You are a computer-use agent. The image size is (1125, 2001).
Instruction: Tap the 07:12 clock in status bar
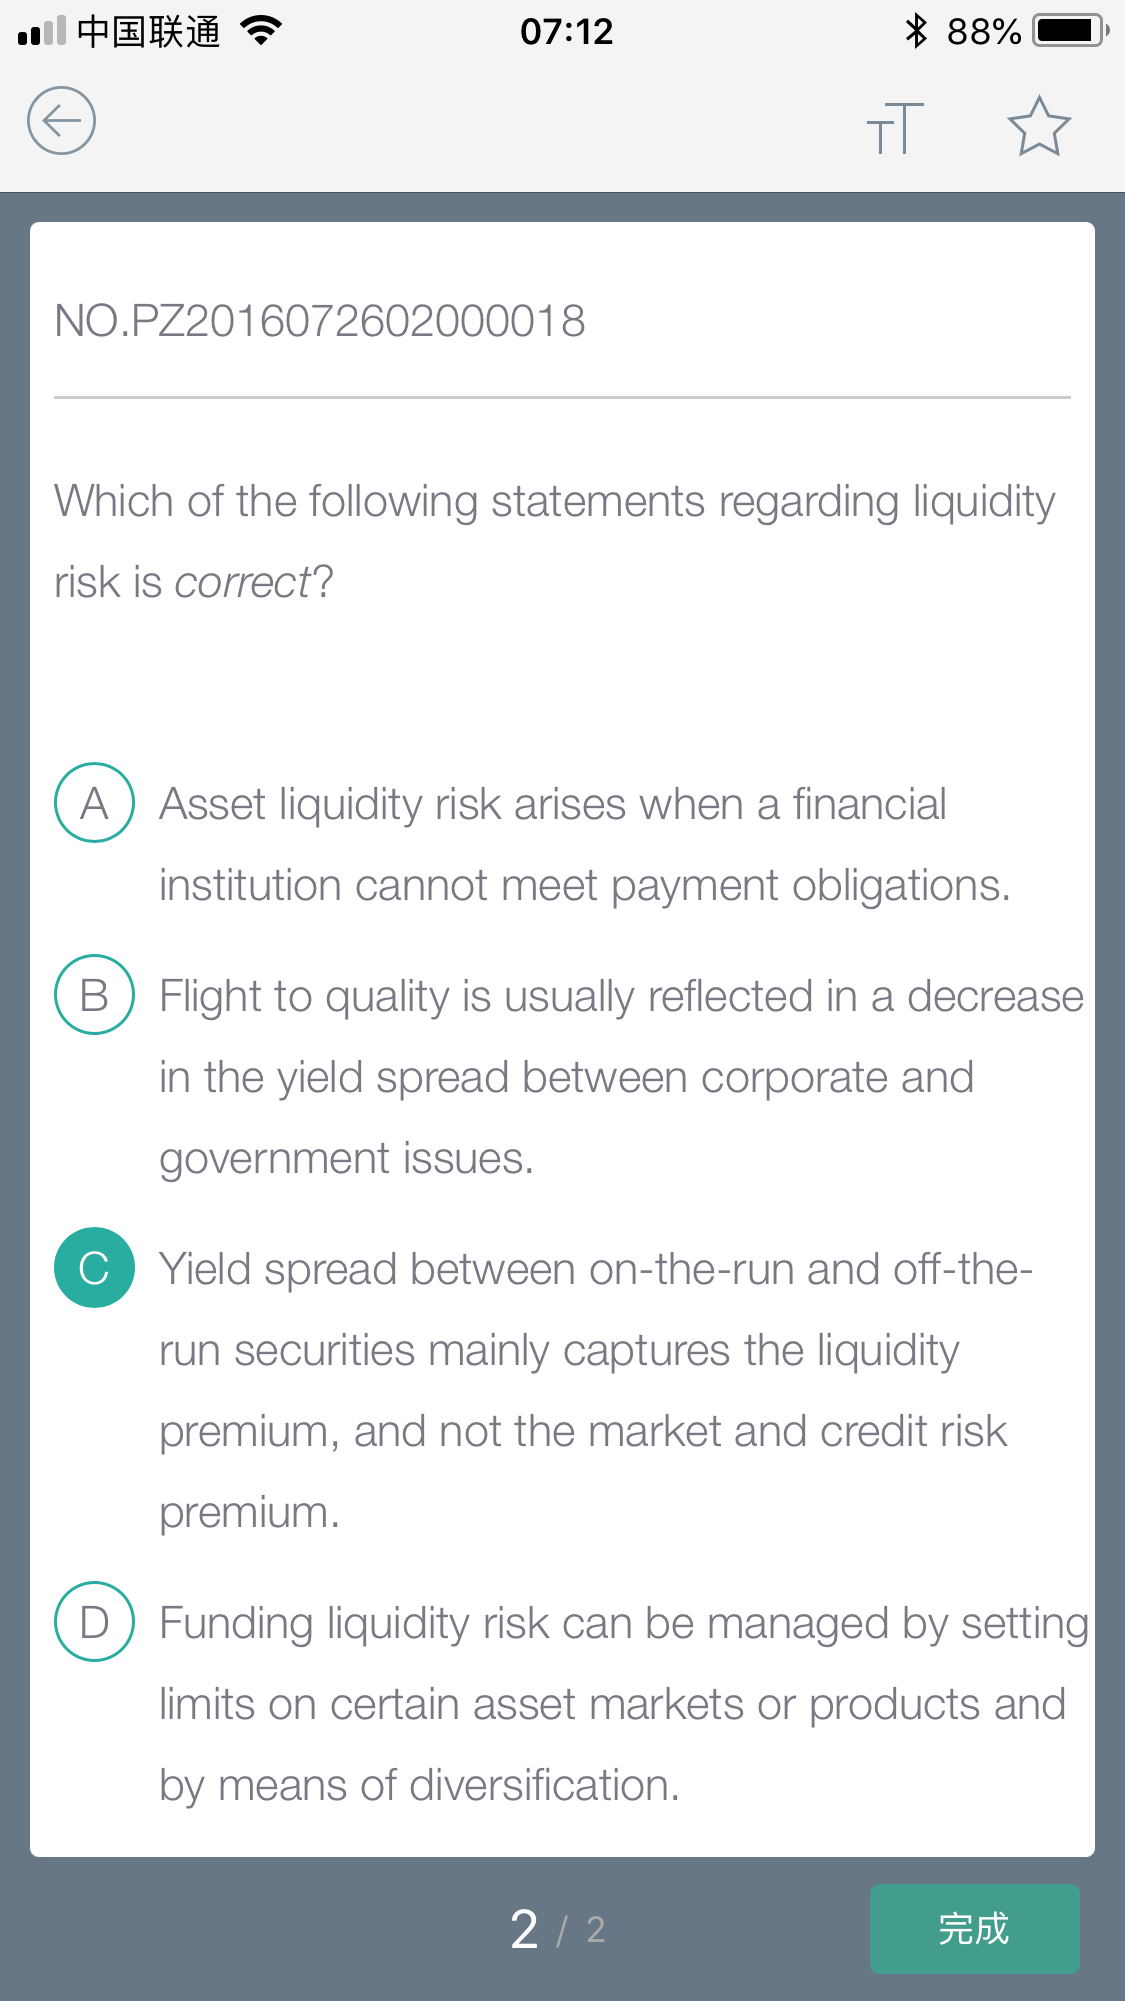[x=566, y=31]
